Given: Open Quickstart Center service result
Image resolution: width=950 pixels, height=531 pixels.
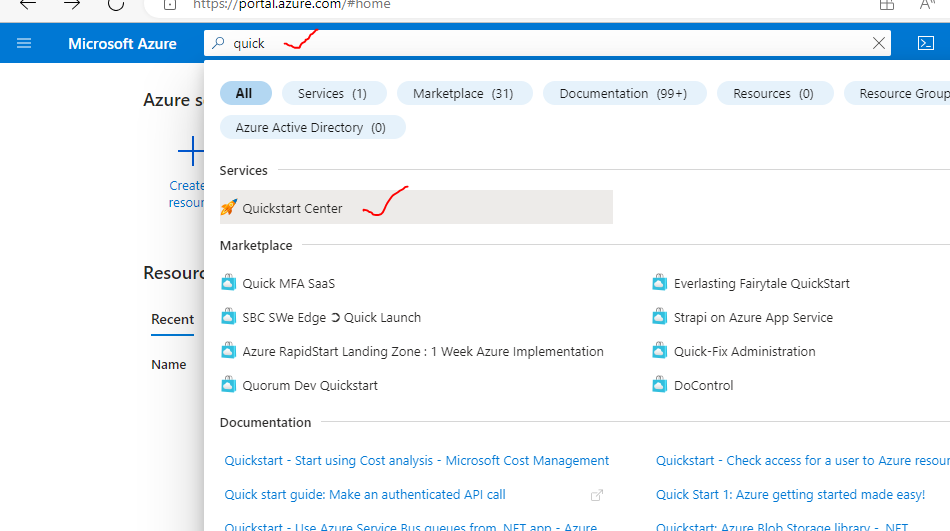Looking at the screenshot, I should 292,208.
